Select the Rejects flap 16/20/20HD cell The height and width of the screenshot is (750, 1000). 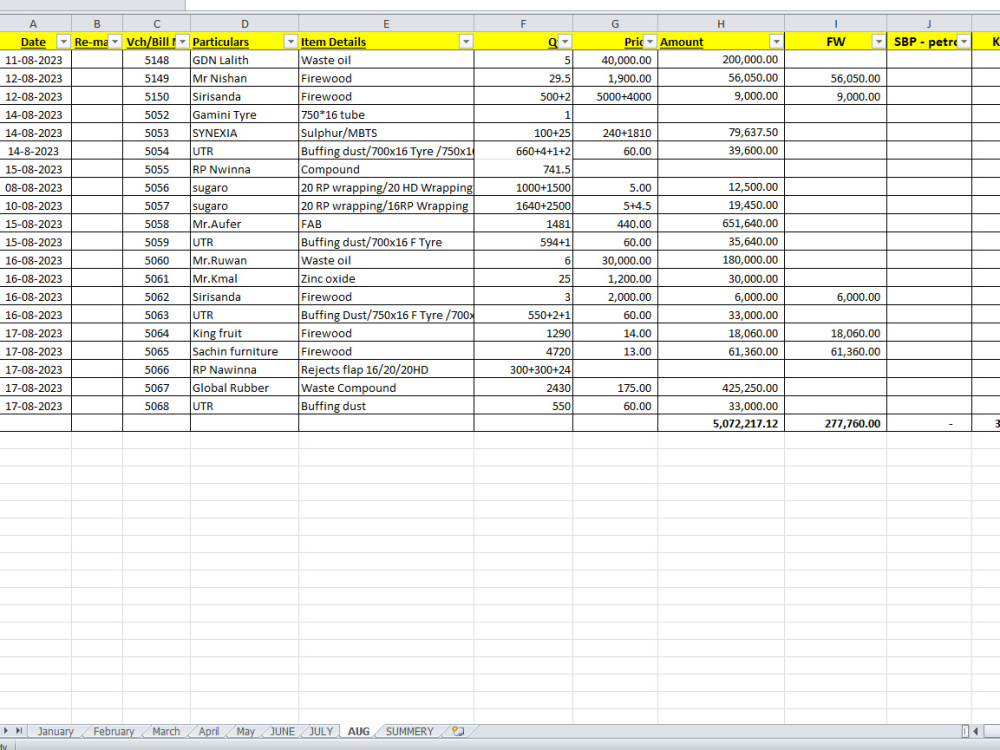pos(386,370)
